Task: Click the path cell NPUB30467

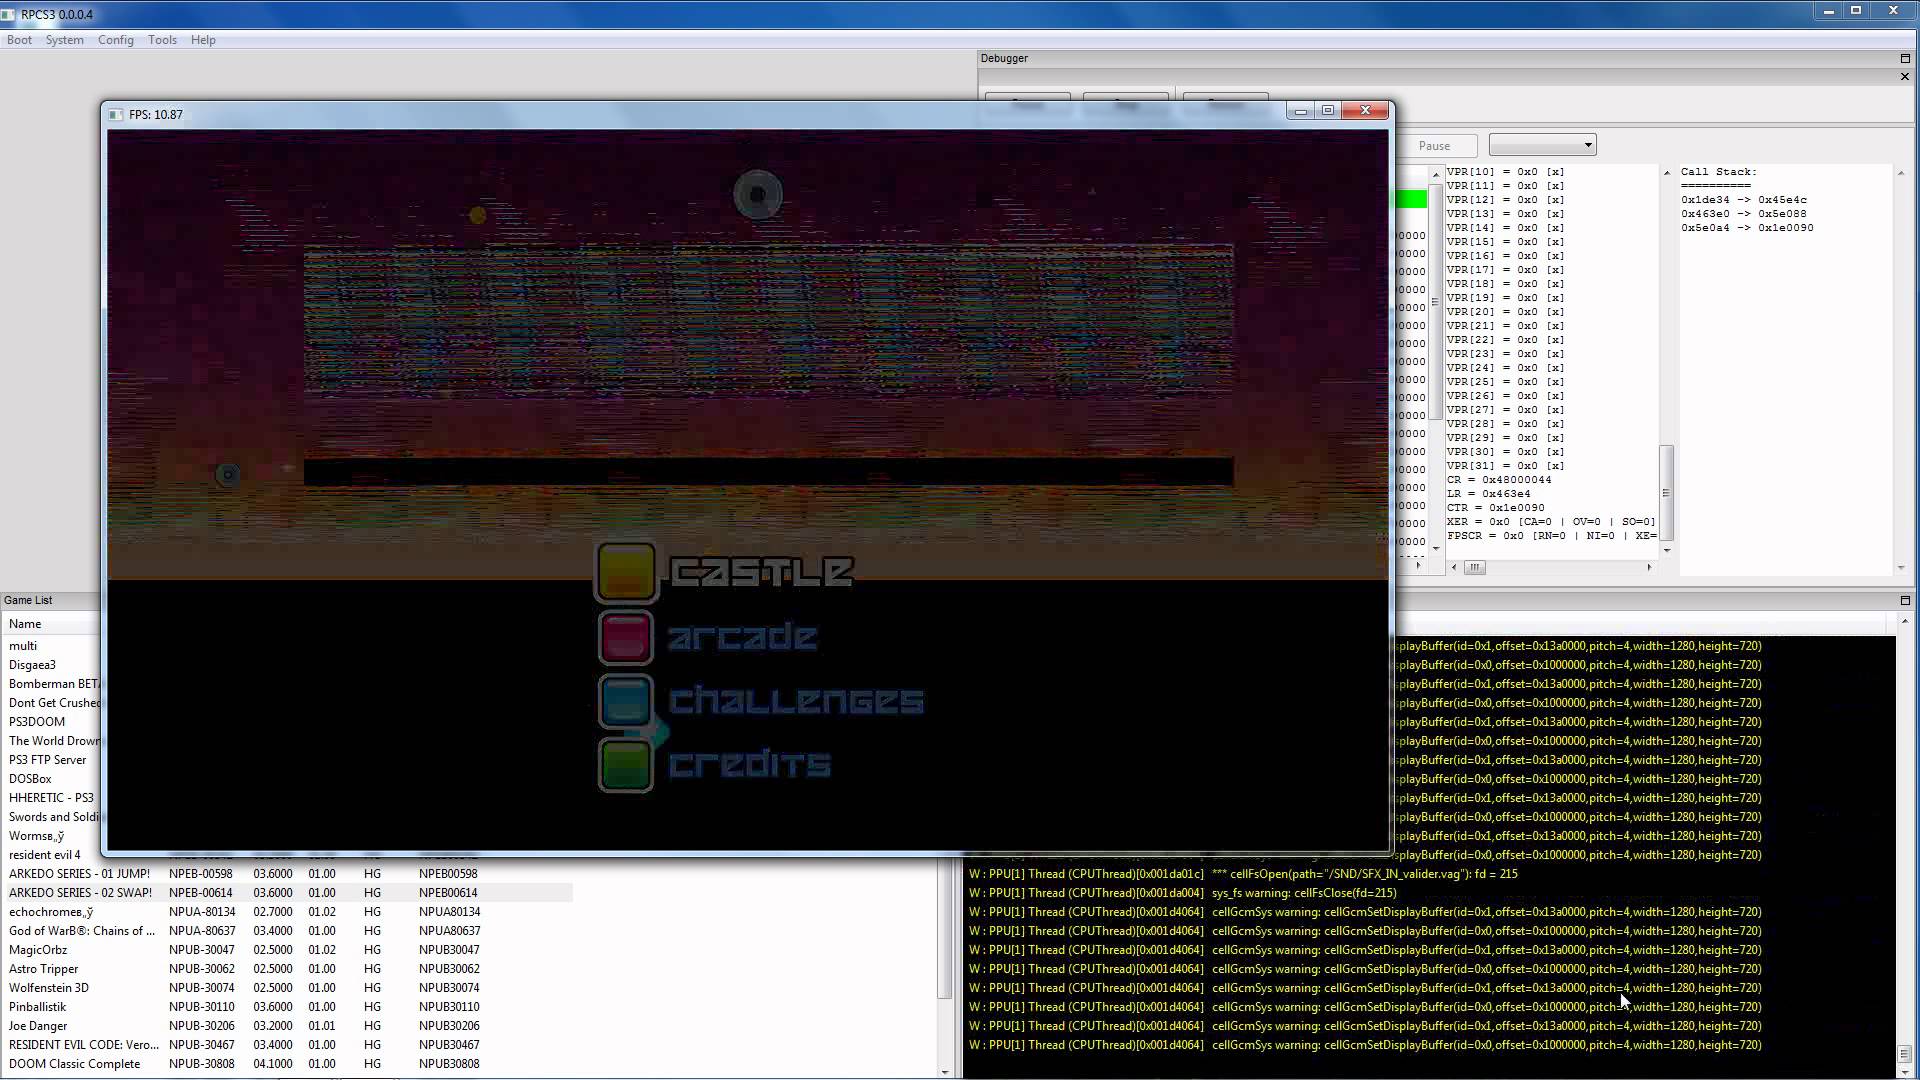Action: (449, 1045)
